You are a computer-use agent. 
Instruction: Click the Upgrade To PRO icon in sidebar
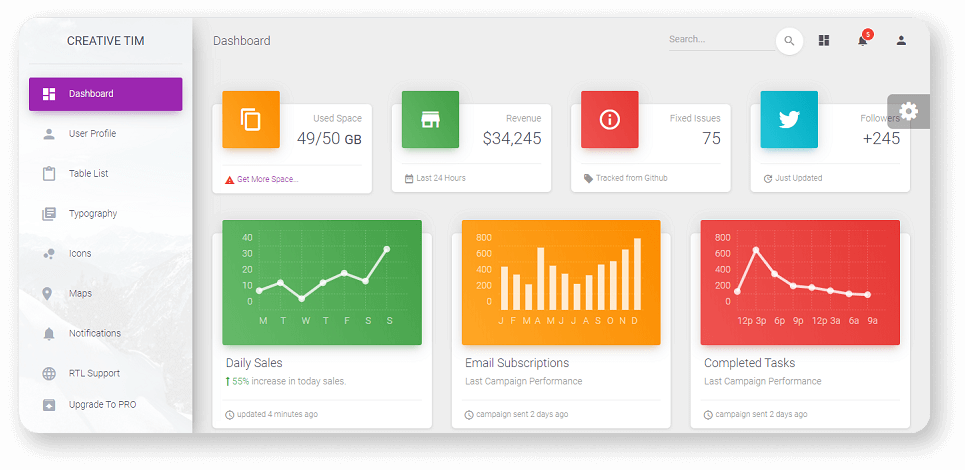click(x=49, y=405)
